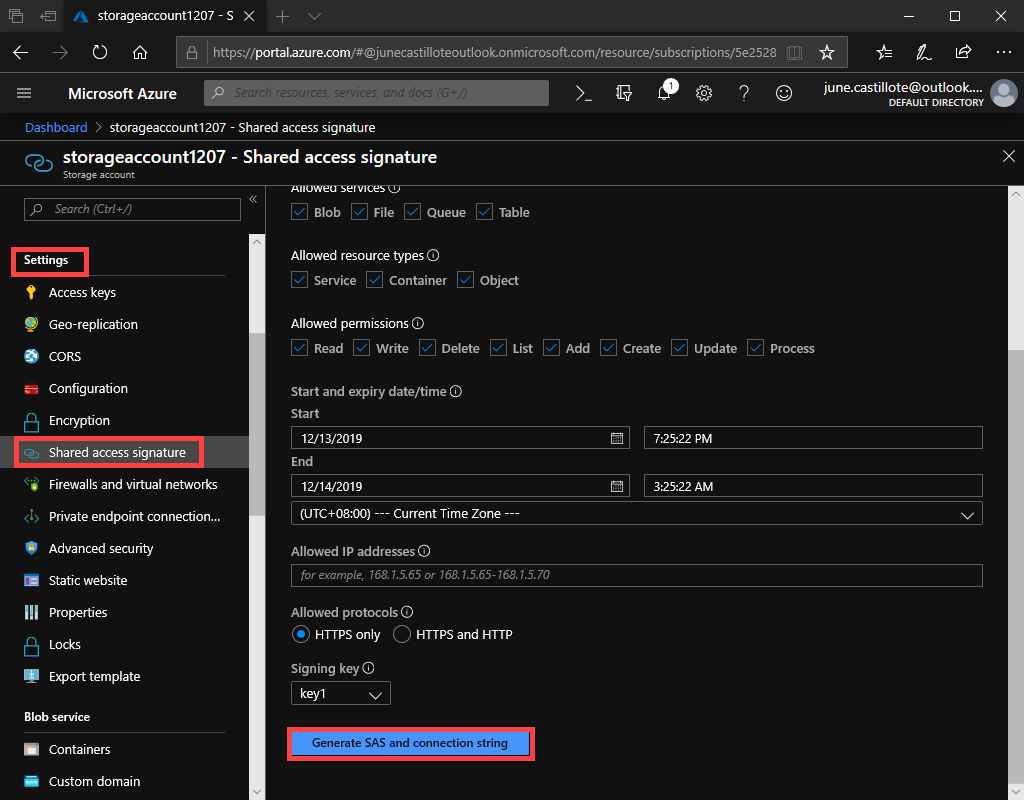The height and width of the screenshot is (800, 1024).
Task: Open the time zone dropdown
Action: click(636, 514)
